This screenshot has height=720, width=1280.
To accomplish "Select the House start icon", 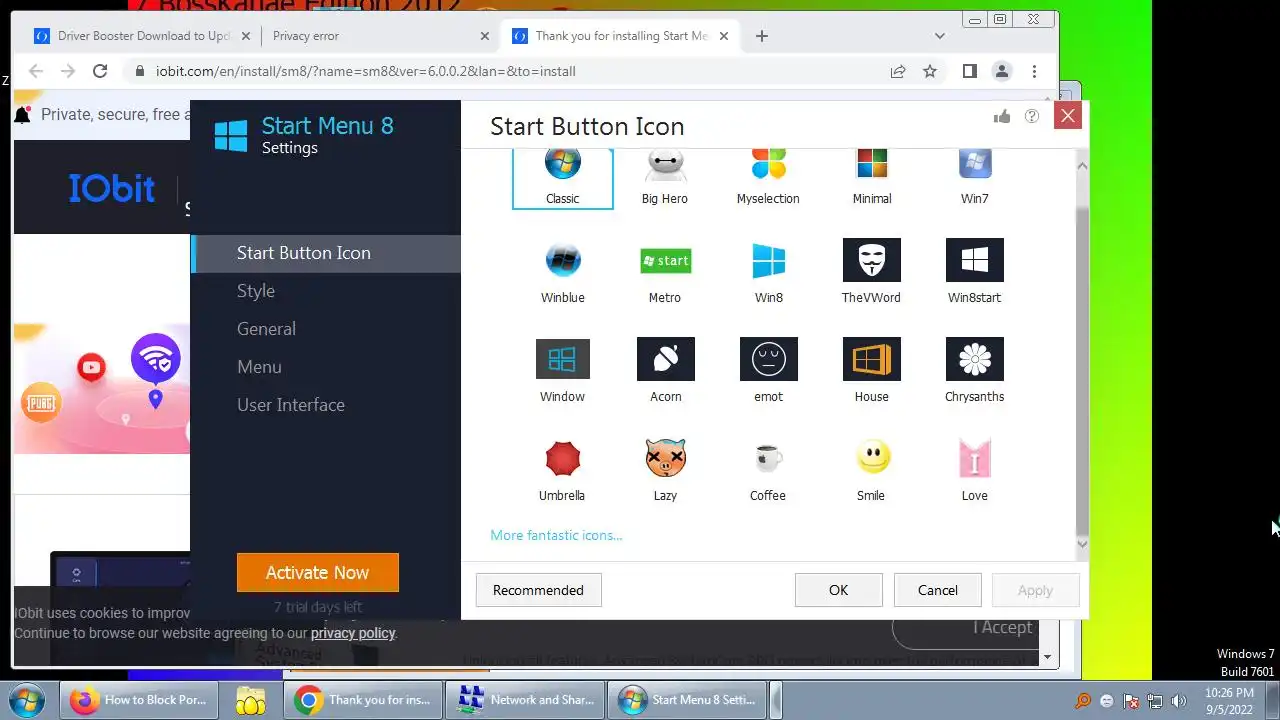I will pyautogui.click(x=872, y=370).
